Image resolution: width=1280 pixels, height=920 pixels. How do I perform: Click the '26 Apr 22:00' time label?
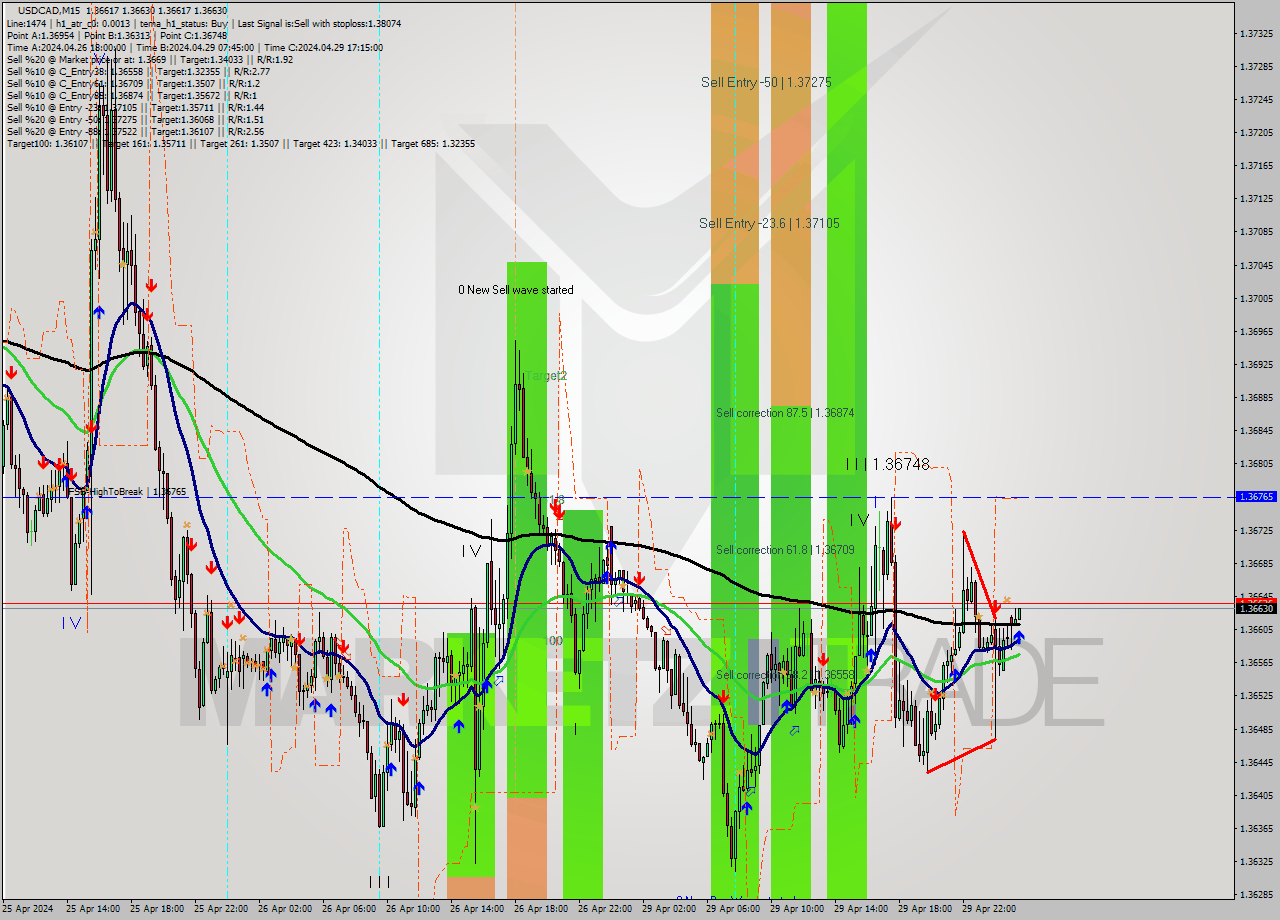pyautogui.click(x=604, y=909)
